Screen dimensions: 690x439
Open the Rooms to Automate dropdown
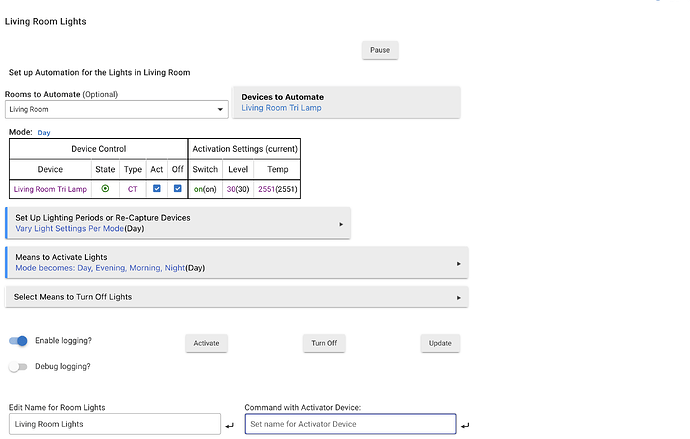[117, 109]
